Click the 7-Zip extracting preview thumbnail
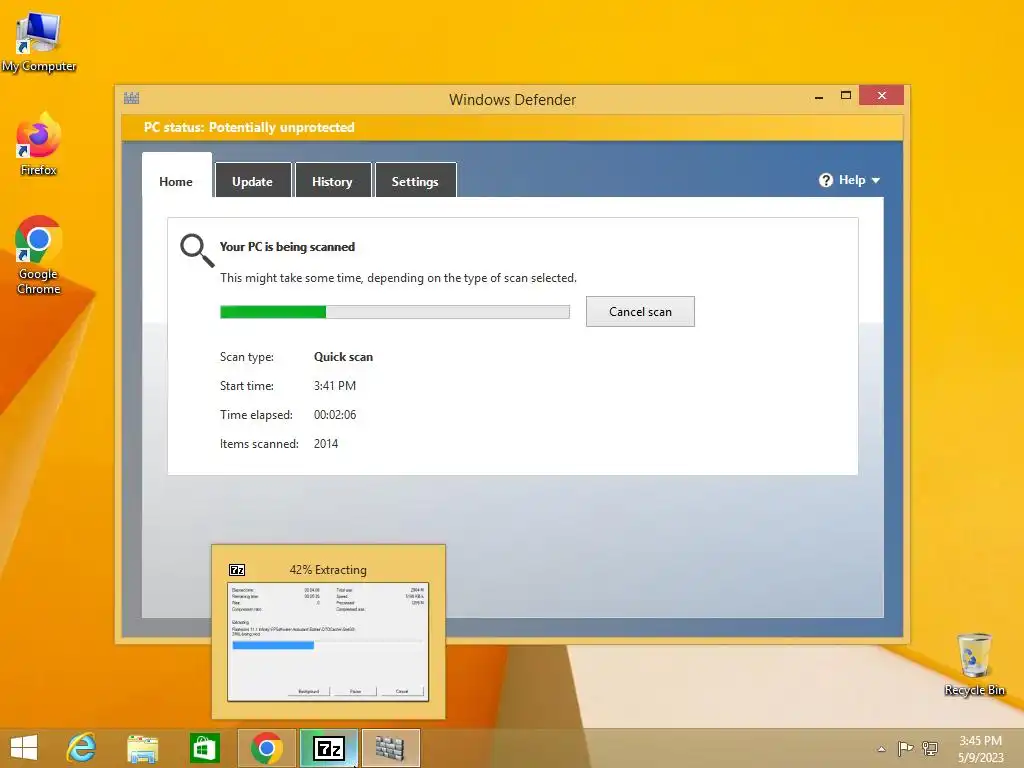The image size is (1024, 768). pyautogui.click(x=328, y=642)
